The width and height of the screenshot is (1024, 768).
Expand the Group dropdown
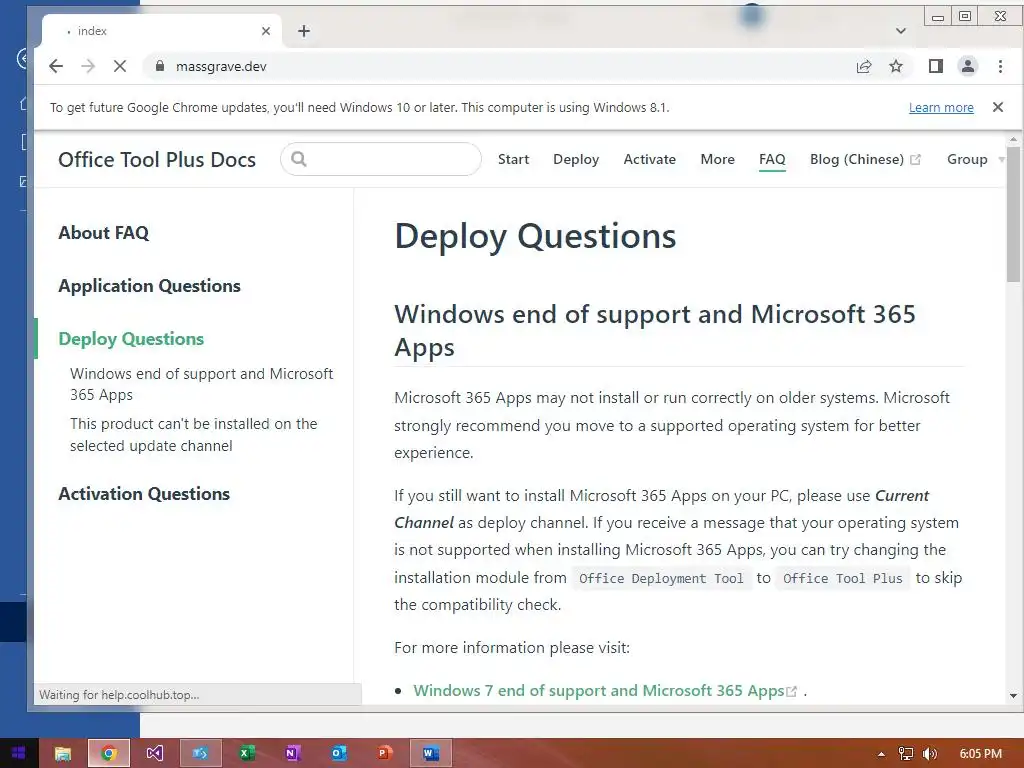point(975,159)
